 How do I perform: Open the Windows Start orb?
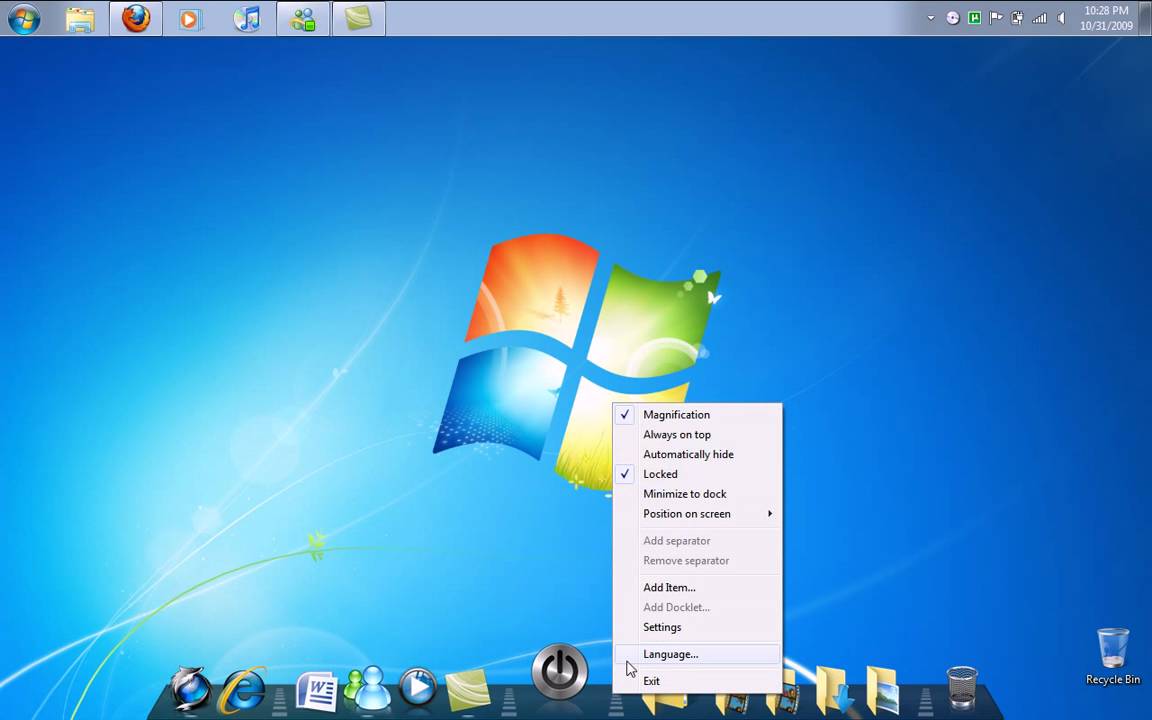[x=24, y=18]
